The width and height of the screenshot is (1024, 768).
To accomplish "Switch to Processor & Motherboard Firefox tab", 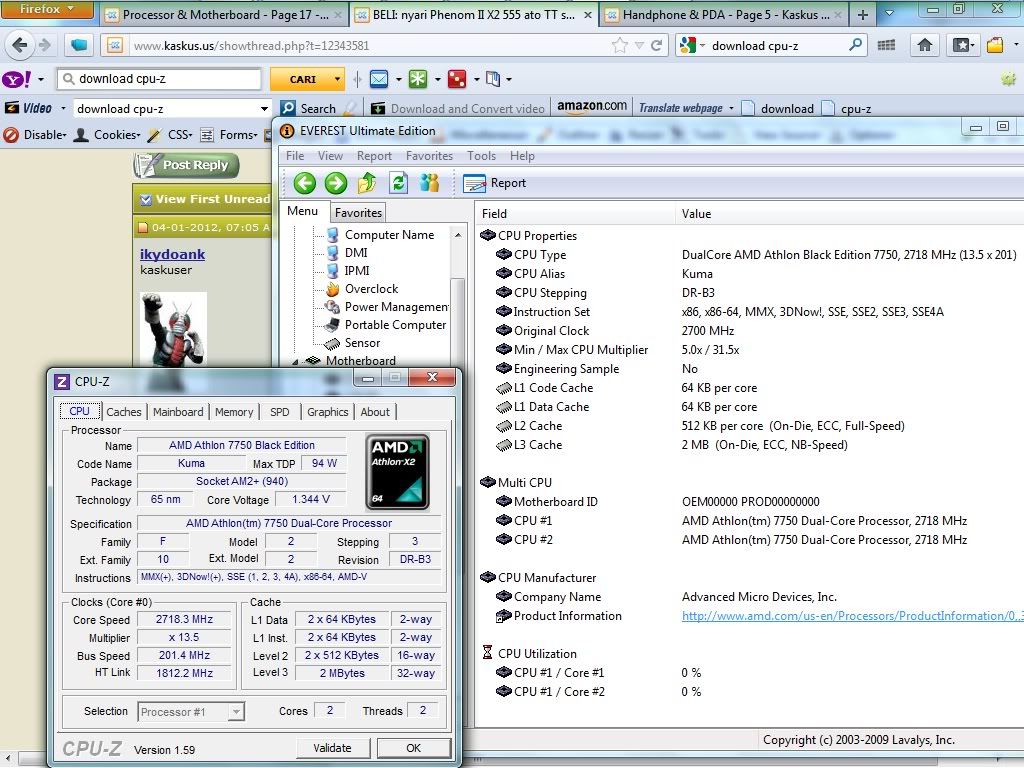I will tap(225, 14).
